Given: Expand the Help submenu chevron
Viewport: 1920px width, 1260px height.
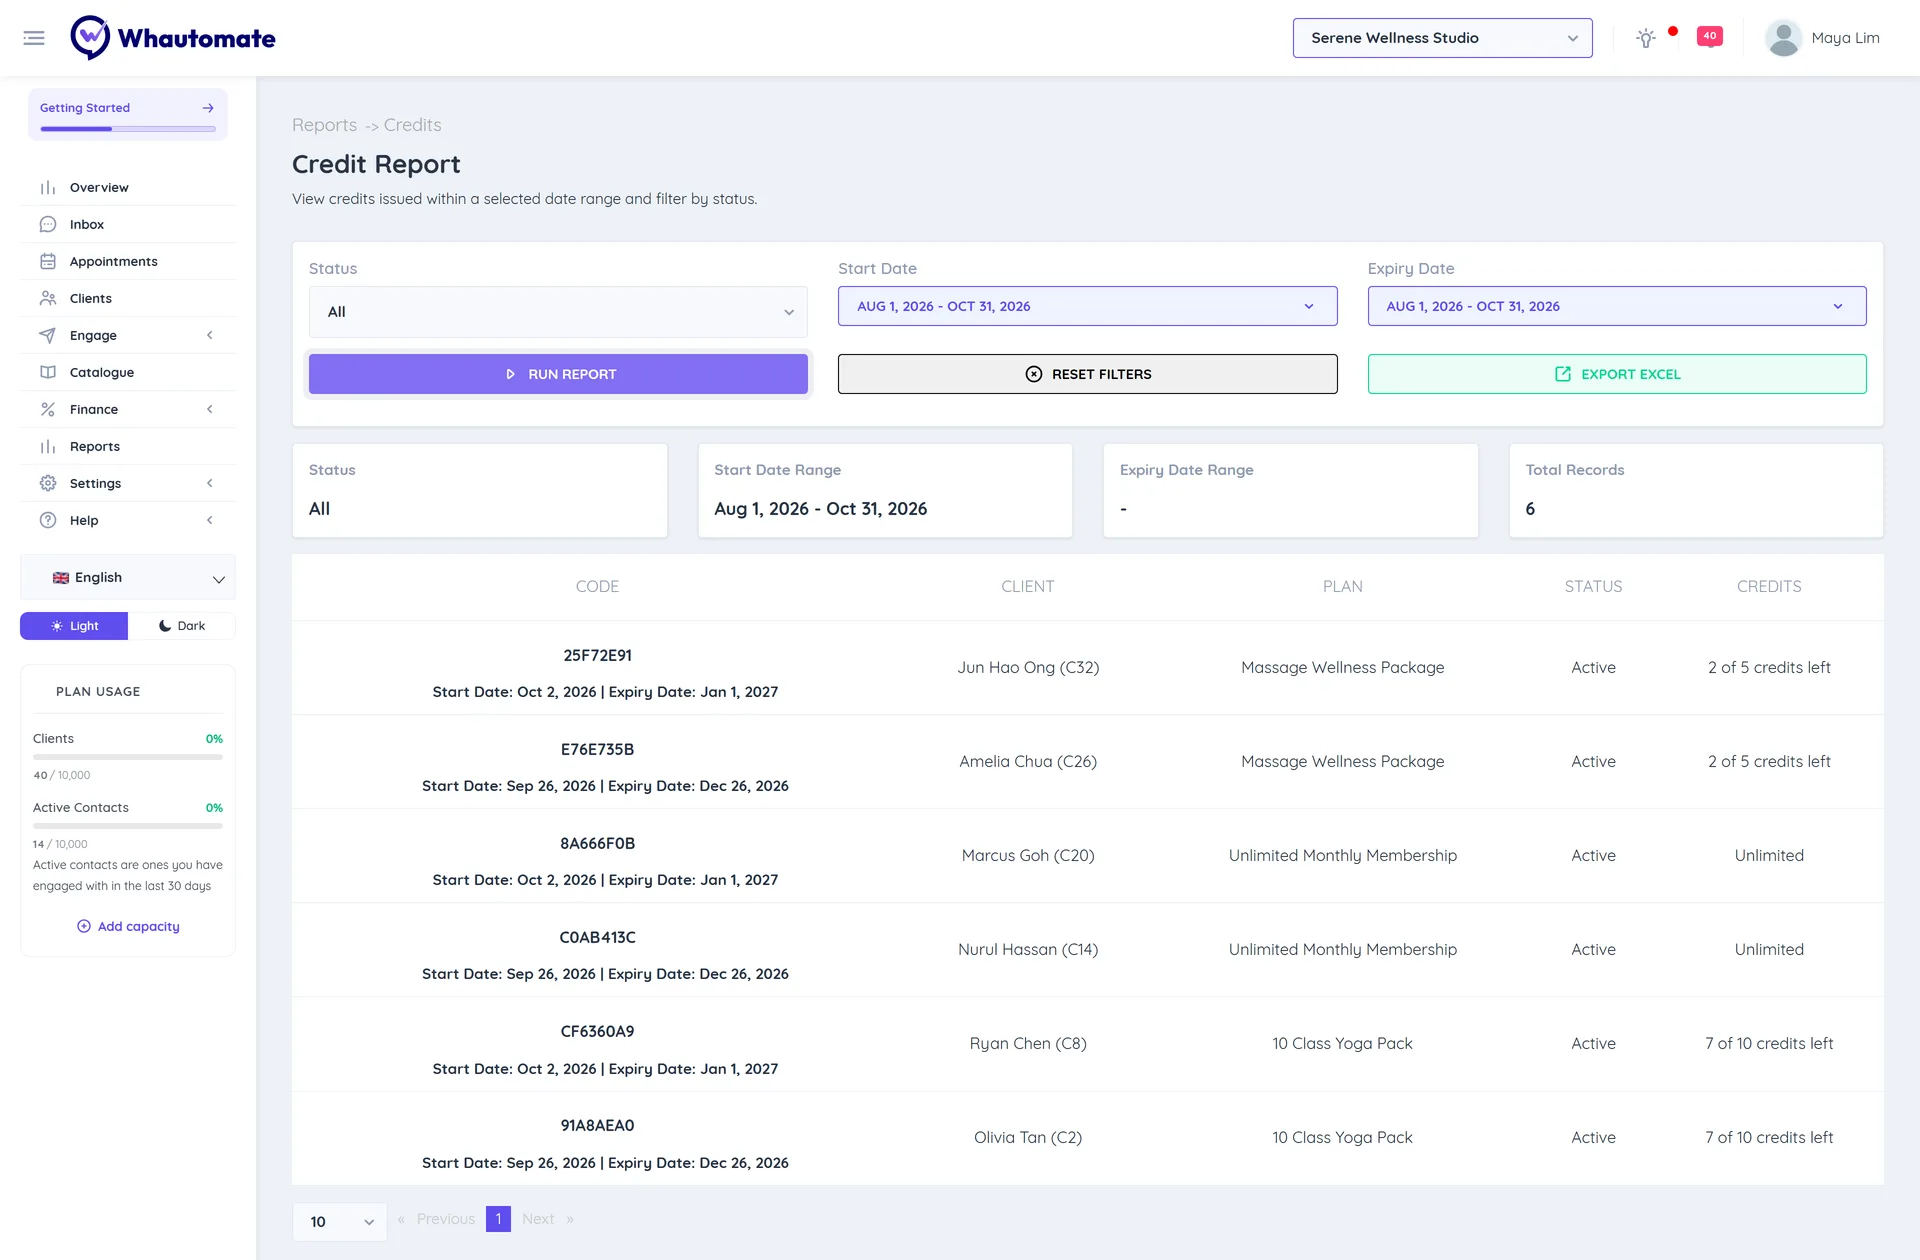Looking at the screenshot, I should 210,521.
